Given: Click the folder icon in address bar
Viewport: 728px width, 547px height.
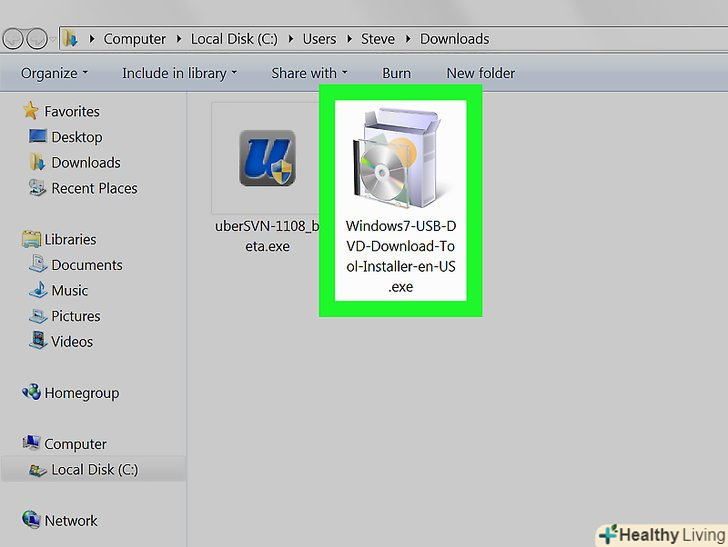Looking at the screenshot, I should pyautogui.click(x=70, y=39).
